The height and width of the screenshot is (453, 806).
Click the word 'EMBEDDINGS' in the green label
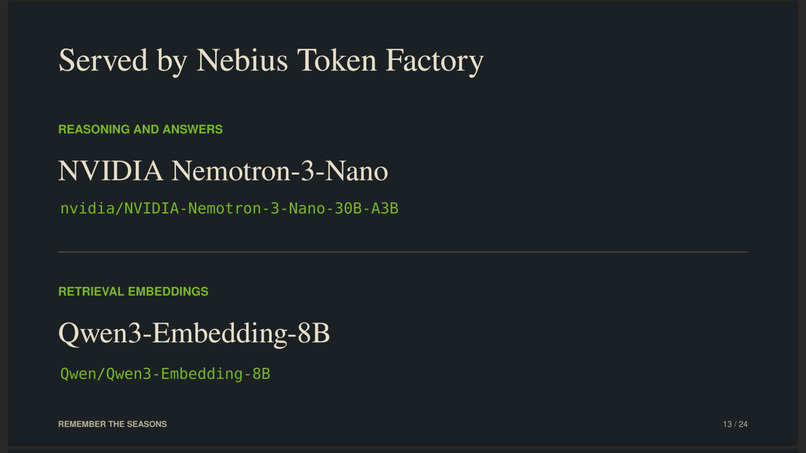(x=169, y=292)
